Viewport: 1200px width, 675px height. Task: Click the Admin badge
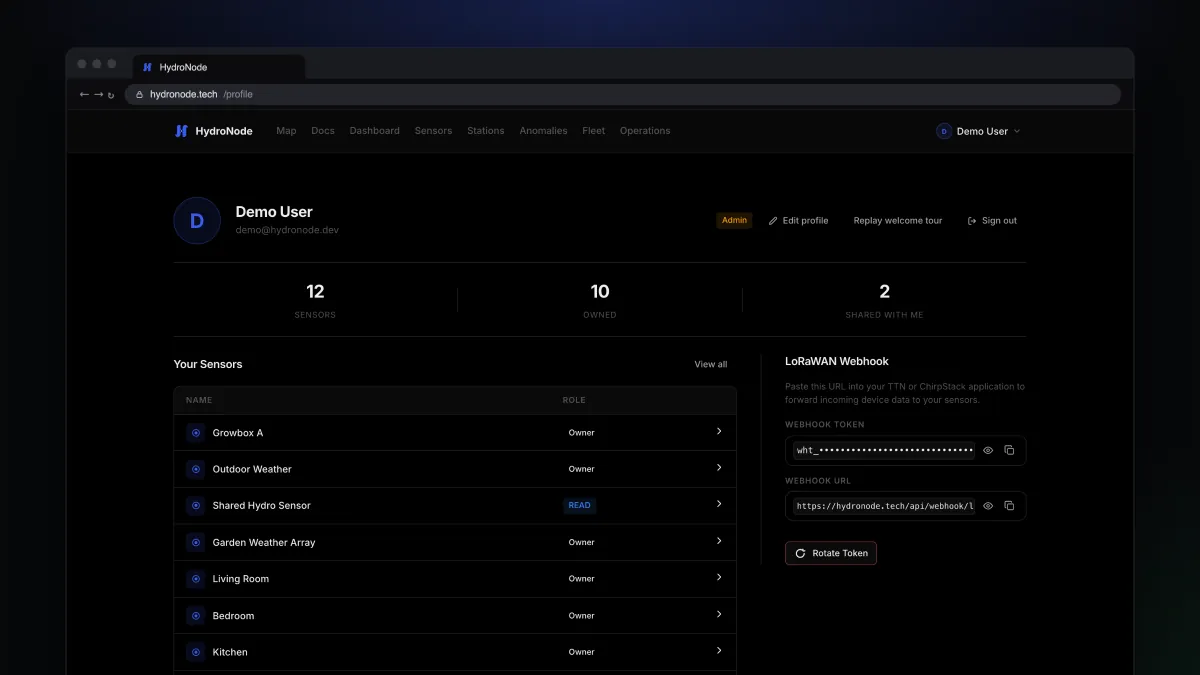click(735, 220)
